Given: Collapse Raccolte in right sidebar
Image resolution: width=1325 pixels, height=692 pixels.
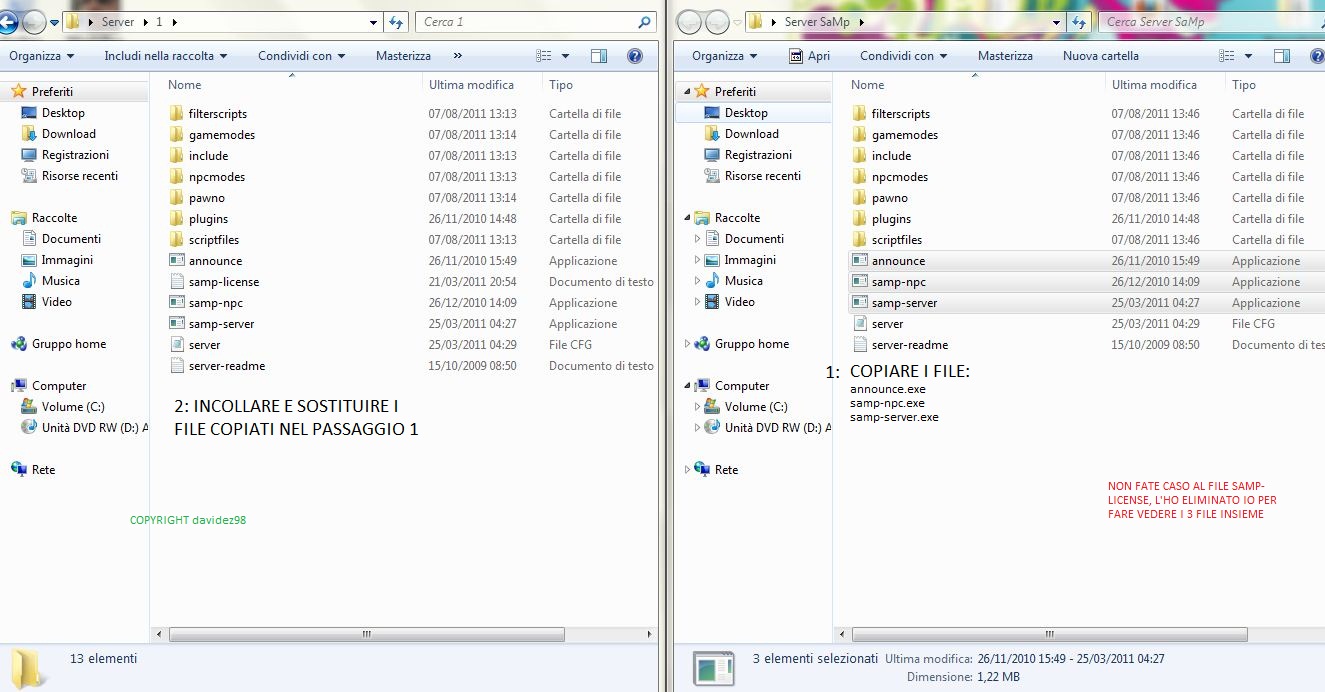Looking at the screenshot, I should click(687, 218).
